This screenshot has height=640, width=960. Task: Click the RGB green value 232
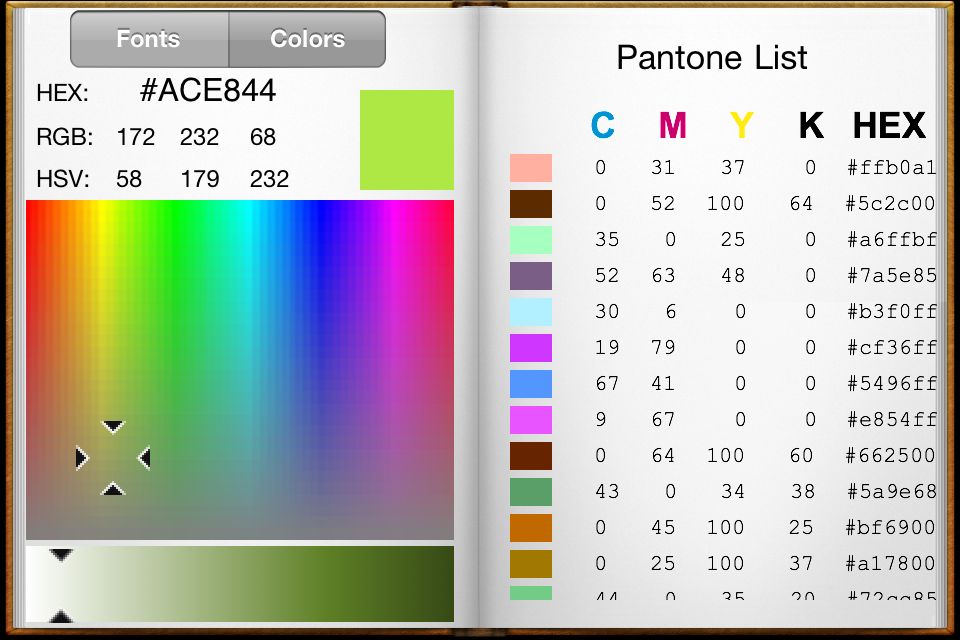click(x=200, y=137)
